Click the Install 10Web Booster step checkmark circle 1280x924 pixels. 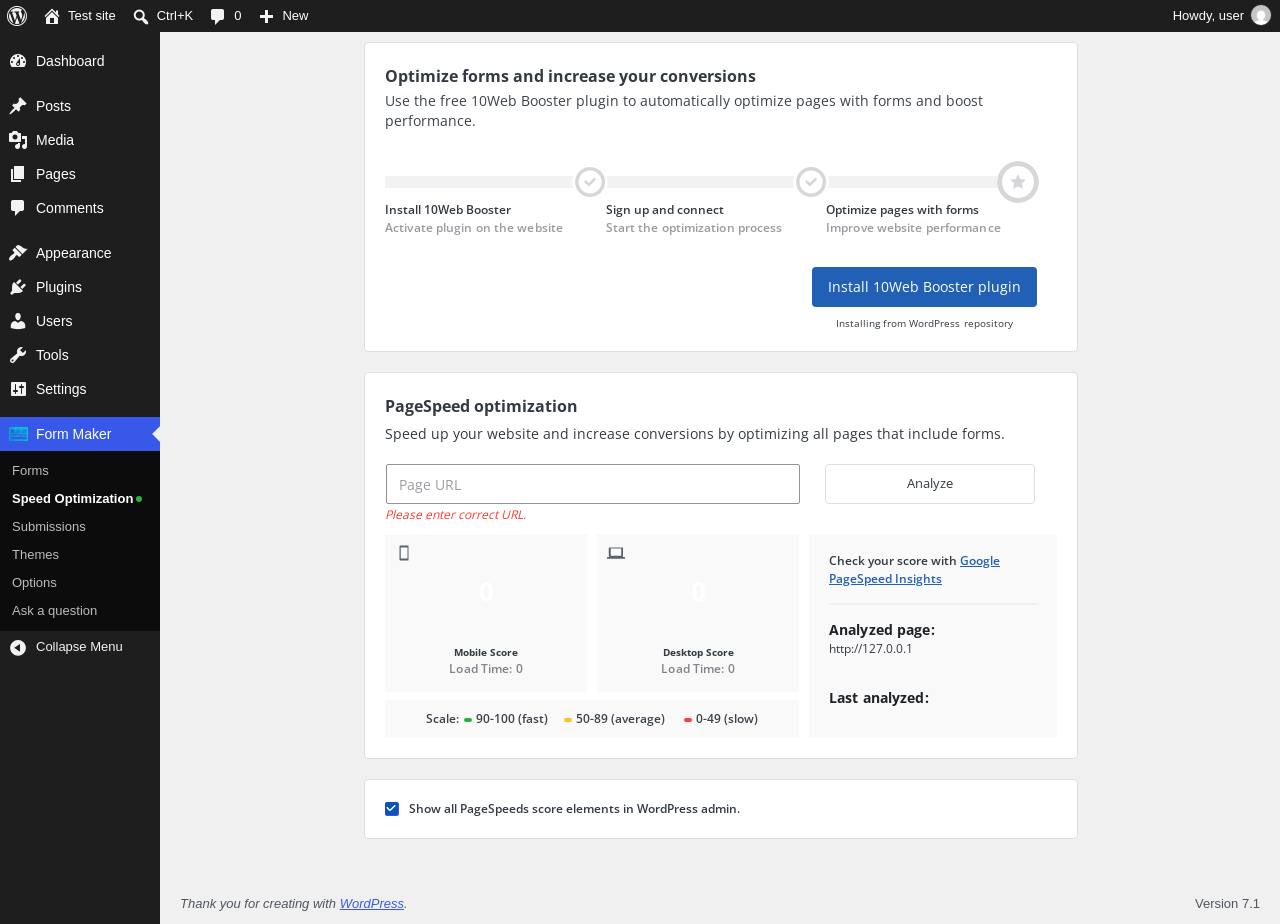[590, 182]
